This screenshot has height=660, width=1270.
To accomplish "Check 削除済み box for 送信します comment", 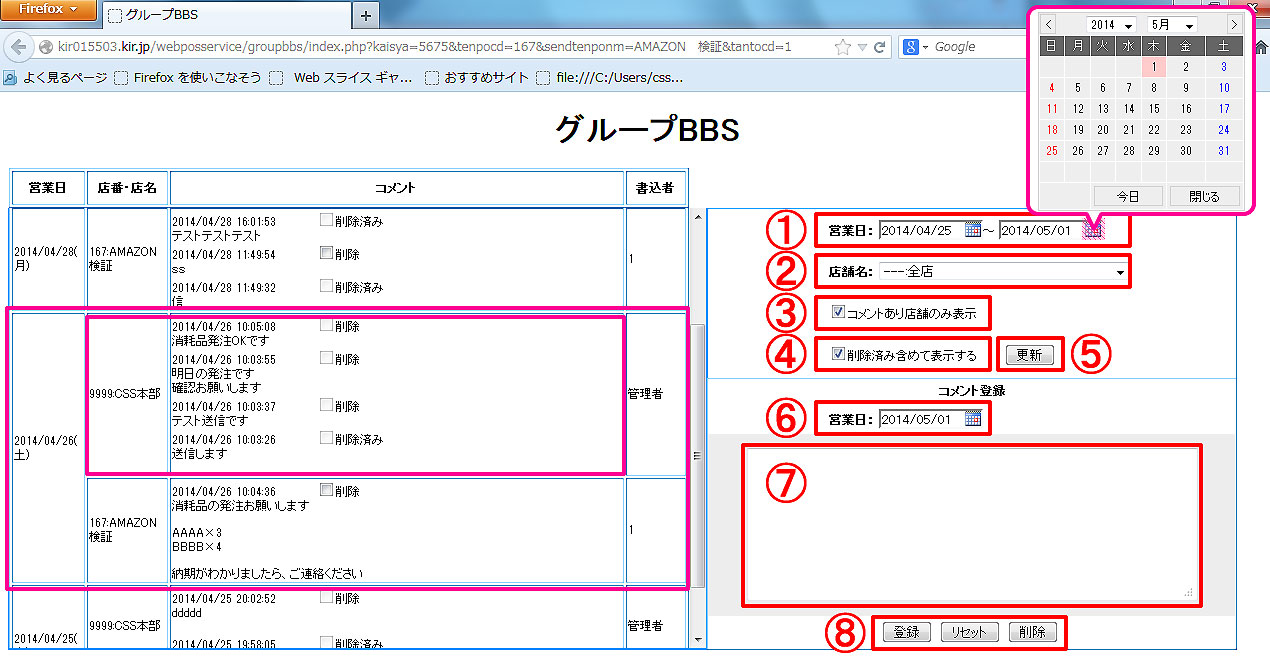I will point(326,438).
